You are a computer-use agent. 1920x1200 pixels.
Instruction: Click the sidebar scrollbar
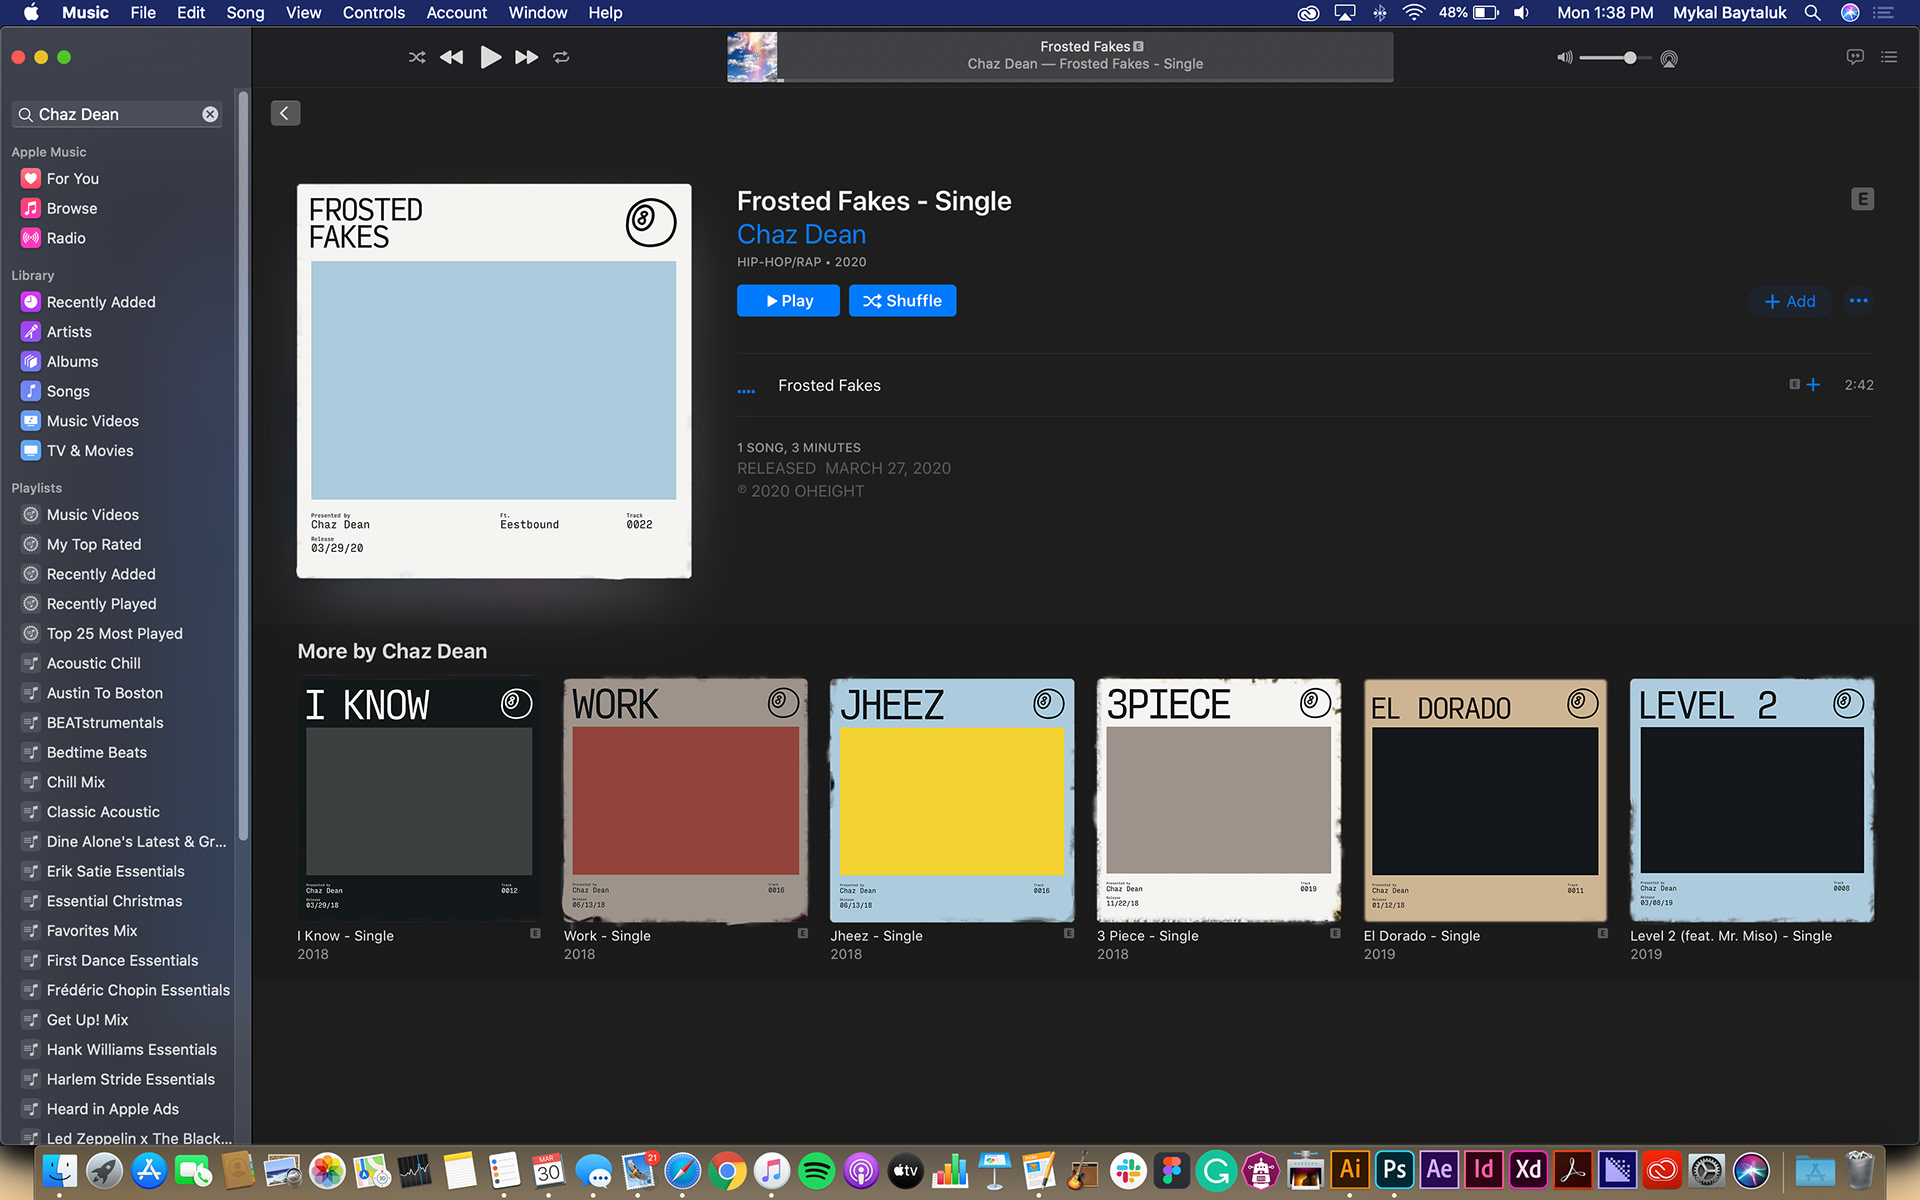243,466
